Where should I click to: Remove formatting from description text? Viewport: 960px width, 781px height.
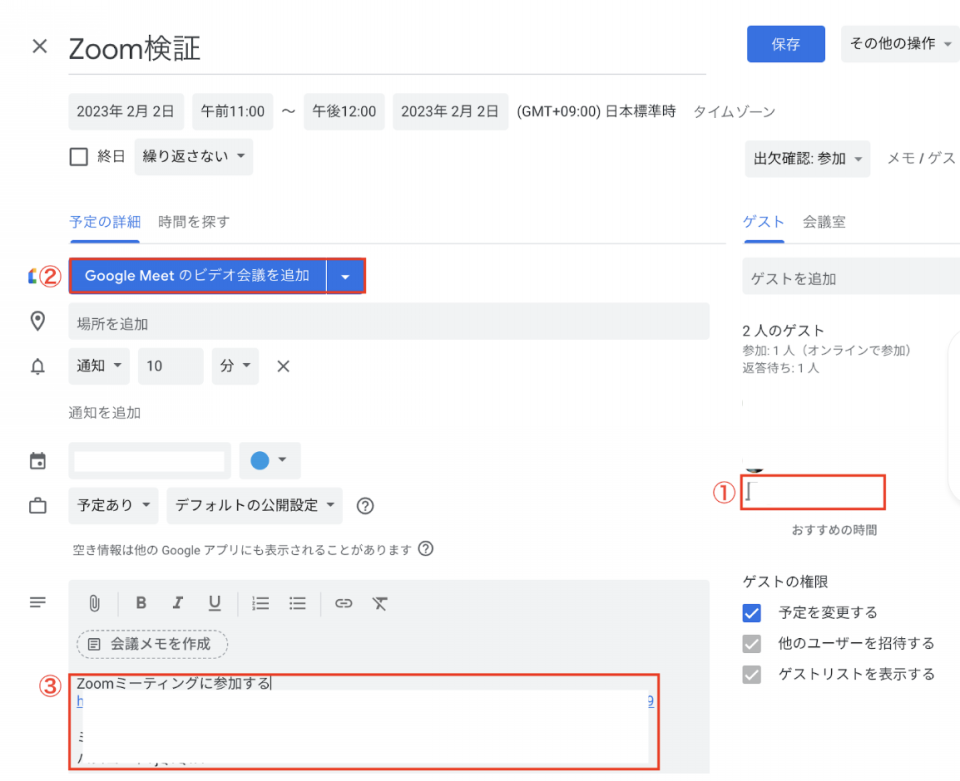tap(380, 604)
